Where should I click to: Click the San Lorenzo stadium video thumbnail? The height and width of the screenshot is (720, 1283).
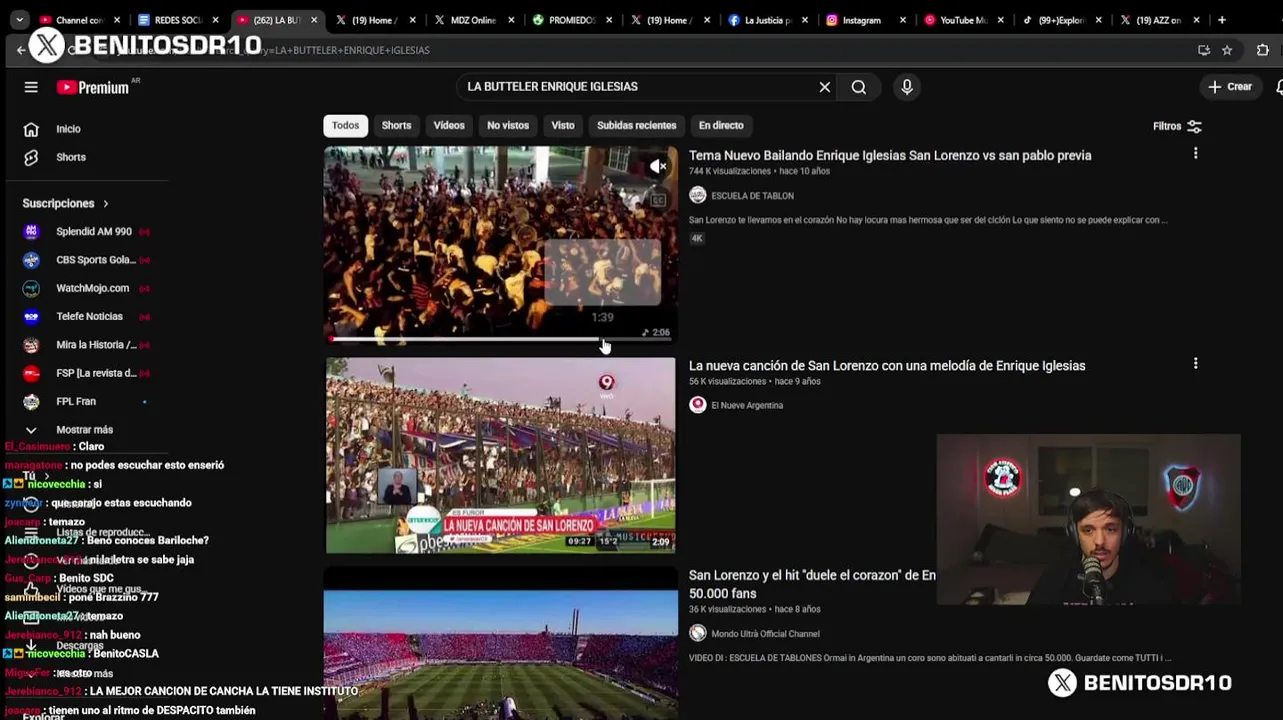click(x=500, y=644)
